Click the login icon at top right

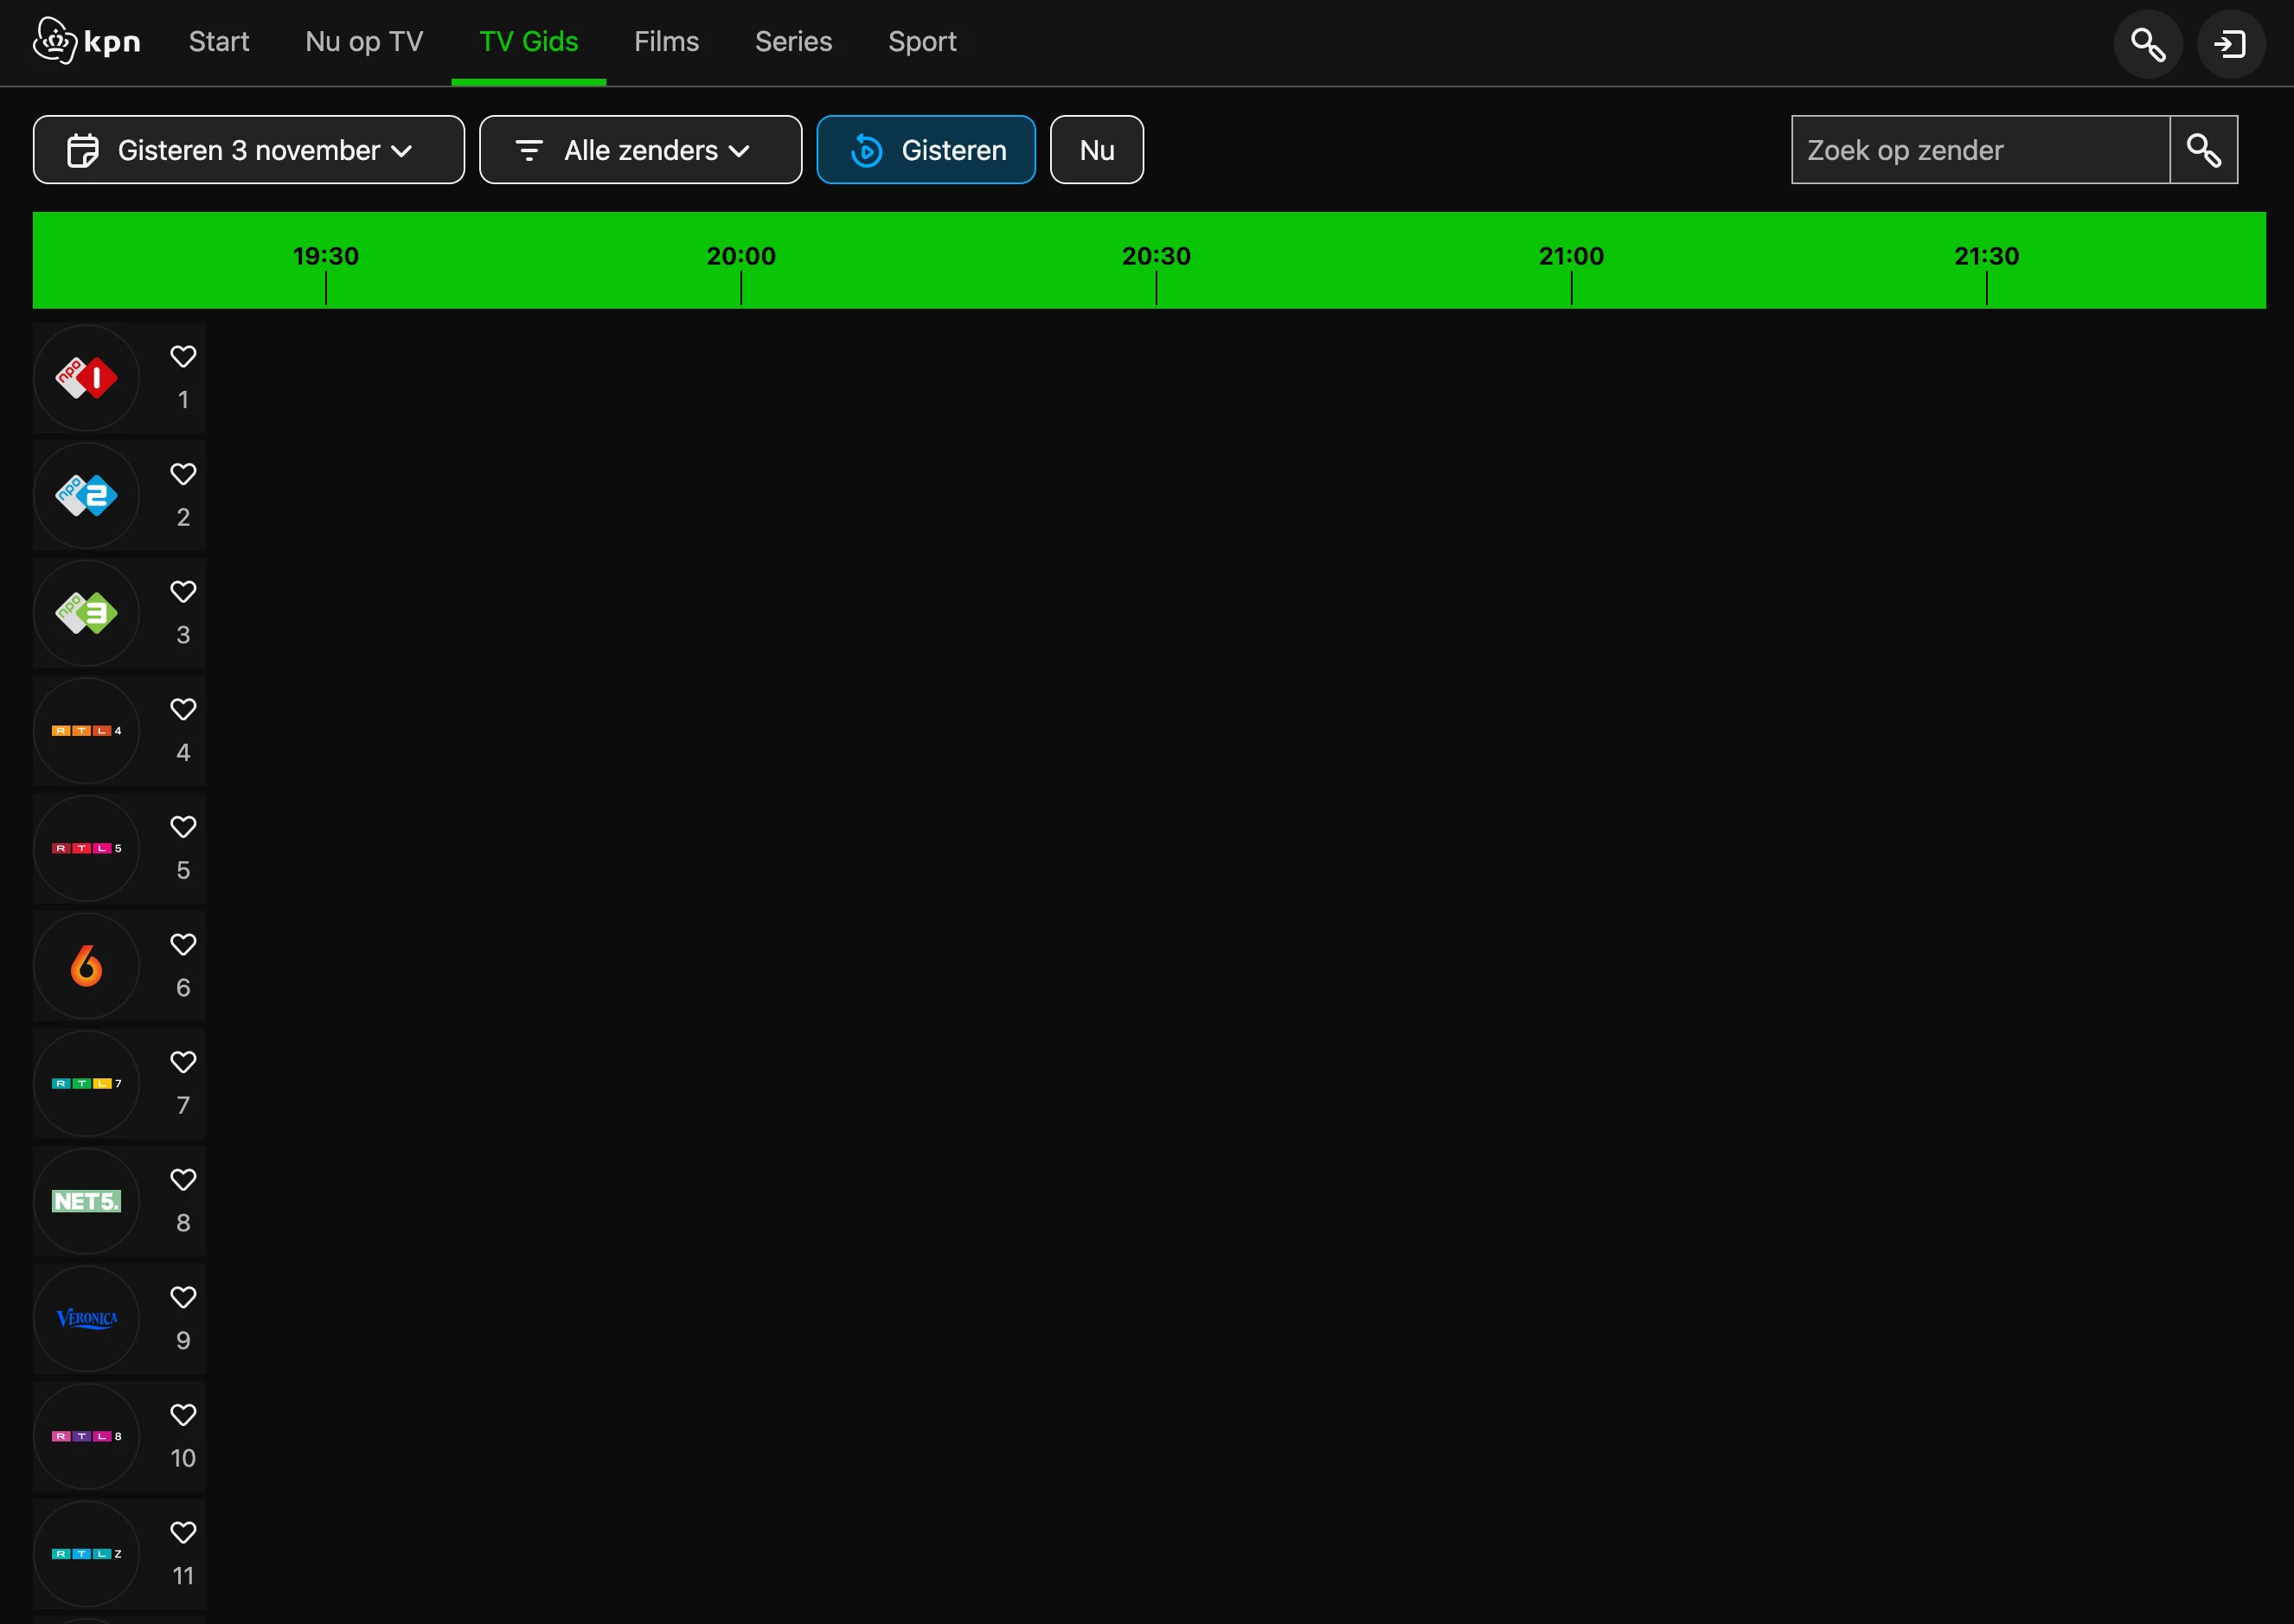[x=2230, y=44]
